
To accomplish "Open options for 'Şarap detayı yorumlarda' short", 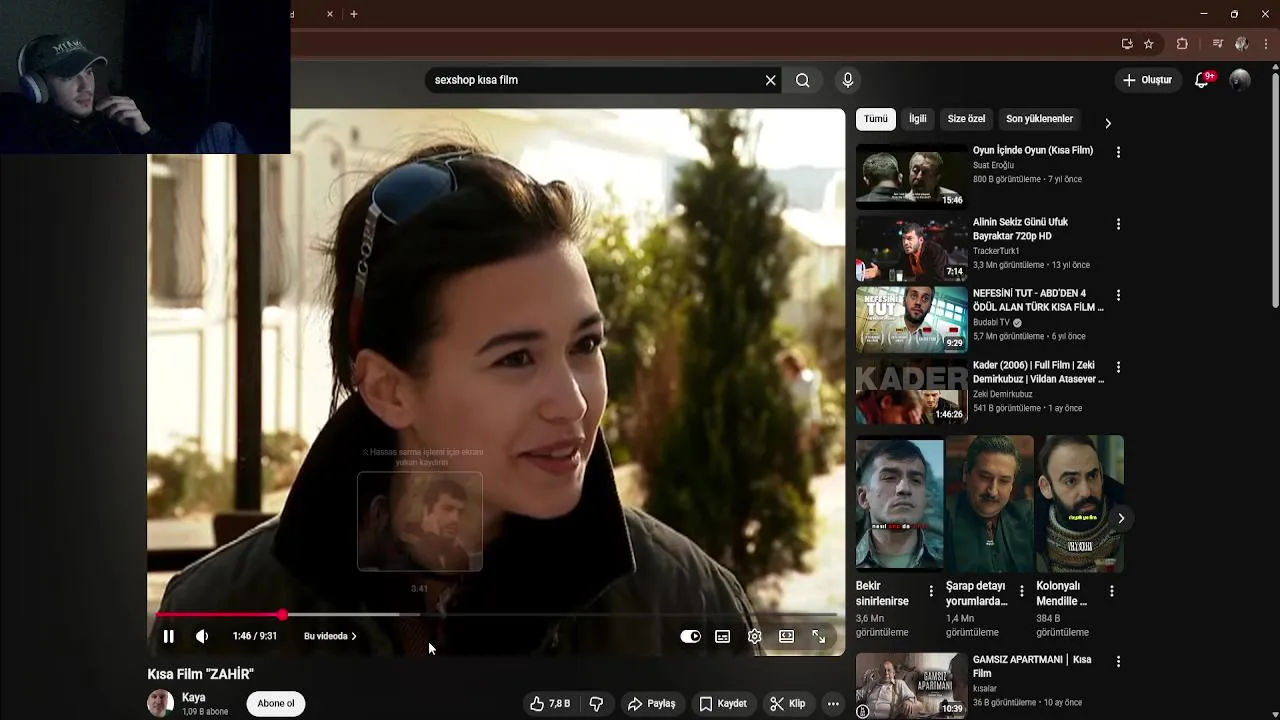I will (x=1021, y=591).
